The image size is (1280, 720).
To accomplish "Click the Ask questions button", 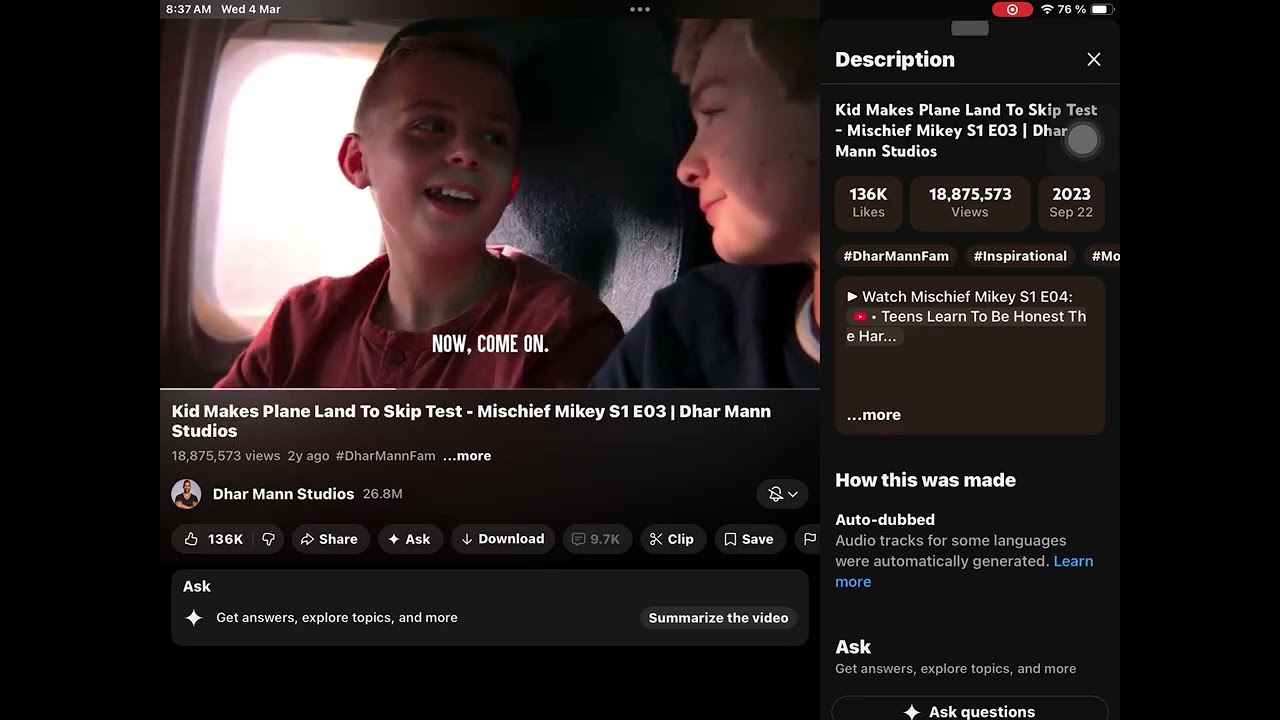I will tap(969, 711).
